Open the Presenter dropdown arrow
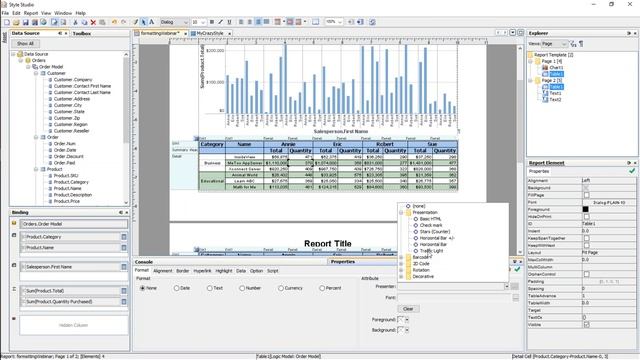Image resolution: width=640 pixels, height=360 pixels. [x=507, y=287]
